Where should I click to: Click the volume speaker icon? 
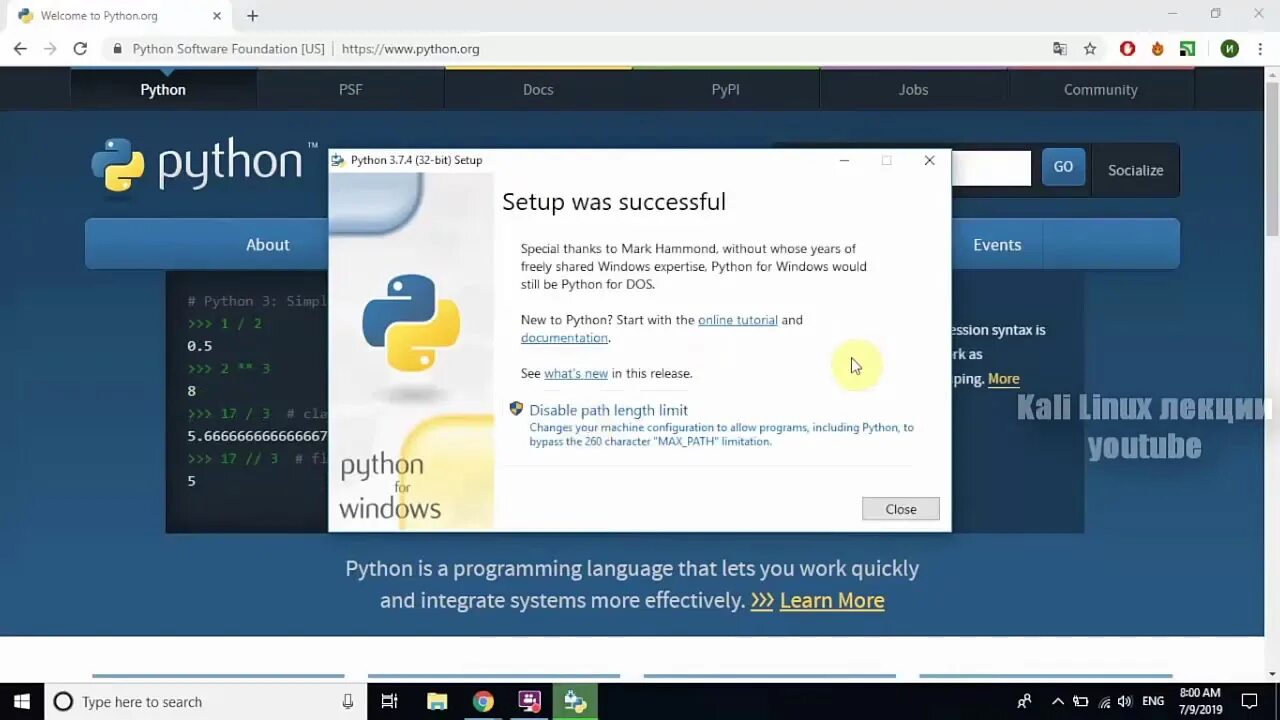pos(1124,701)
